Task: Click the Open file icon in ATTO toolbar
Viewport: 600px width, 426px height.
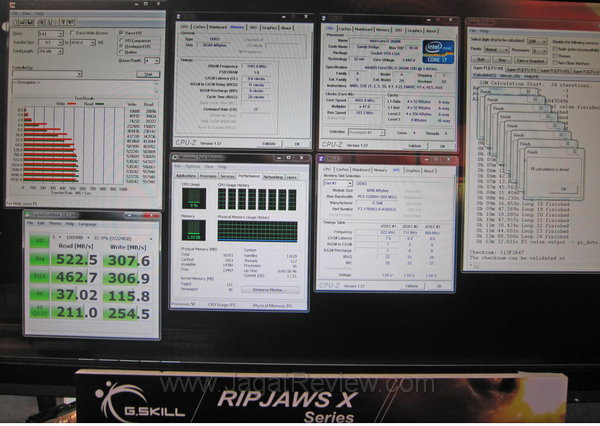Action: pos(23,22)
